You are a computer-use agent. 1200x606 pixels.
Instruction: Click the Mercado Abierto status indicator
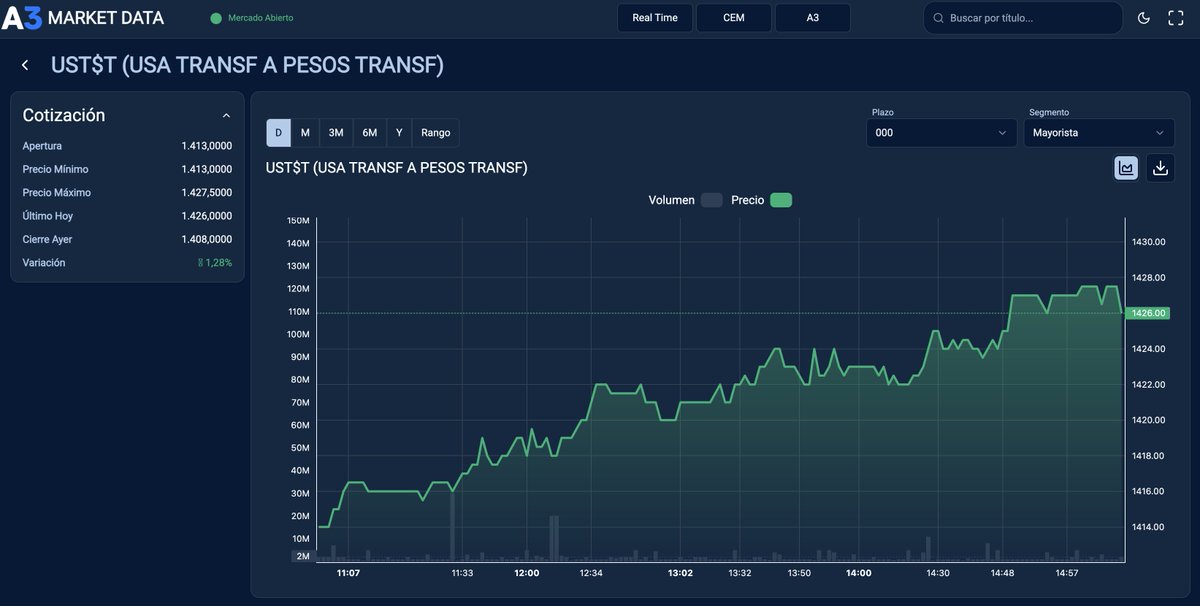coord(252,18)
